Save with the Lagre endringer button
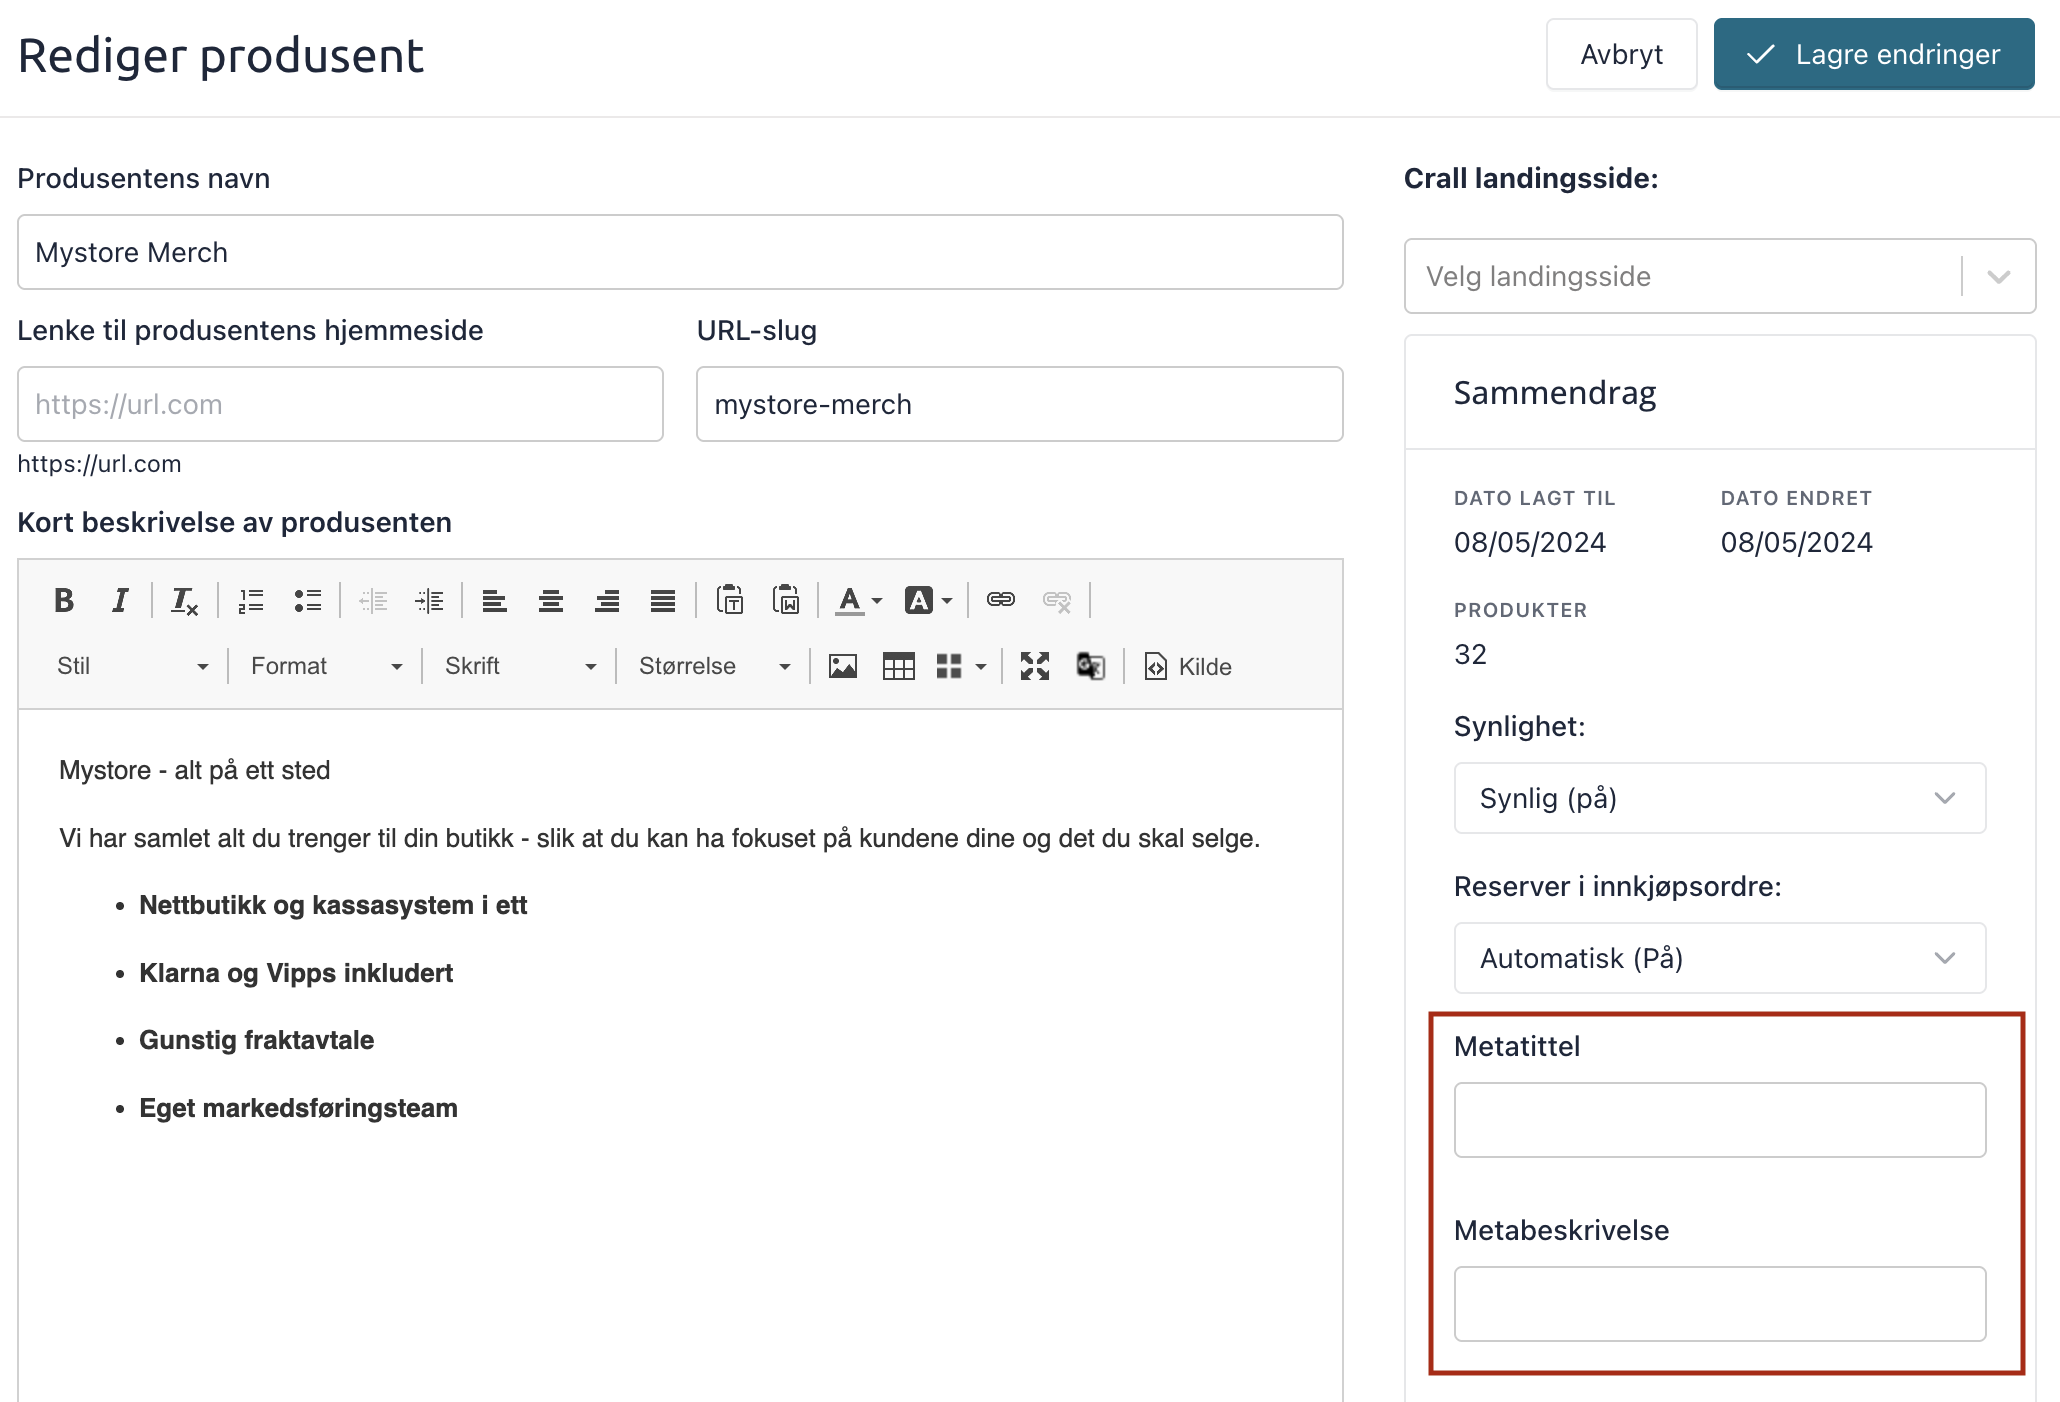The height and width of the screenshot is (1402, 2060). 1874,54
